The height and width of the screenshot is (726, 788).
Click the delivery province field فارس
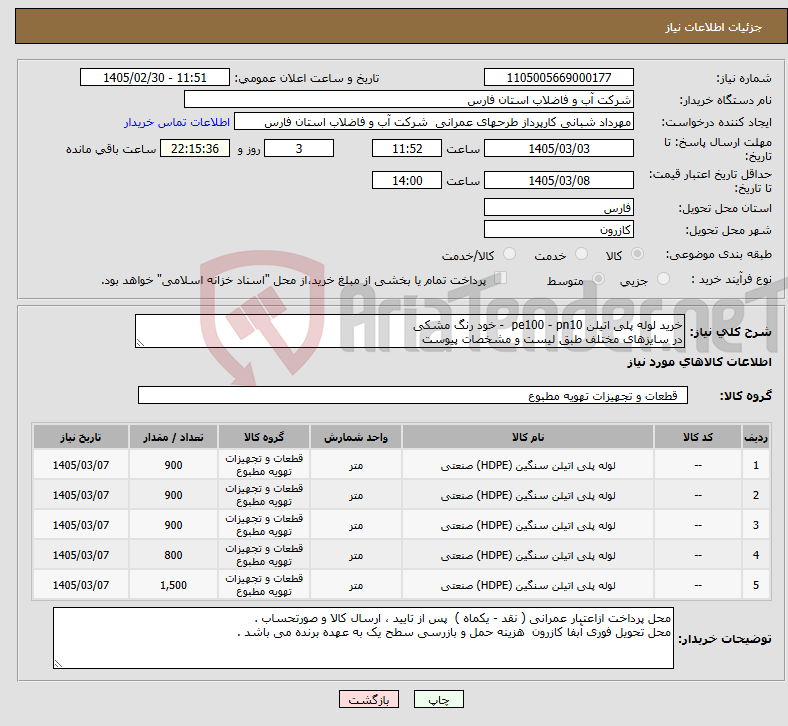[558, 207]
